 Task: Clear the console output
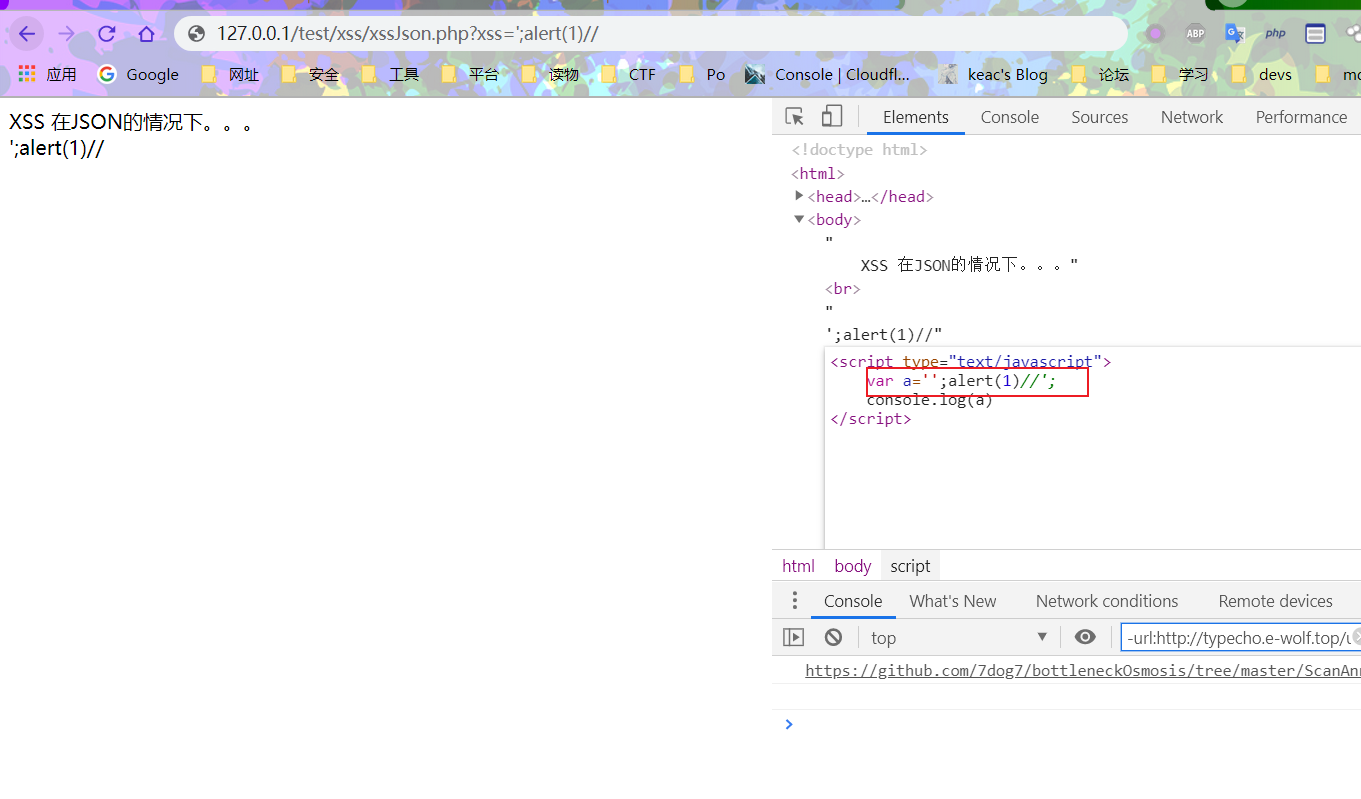833,637
